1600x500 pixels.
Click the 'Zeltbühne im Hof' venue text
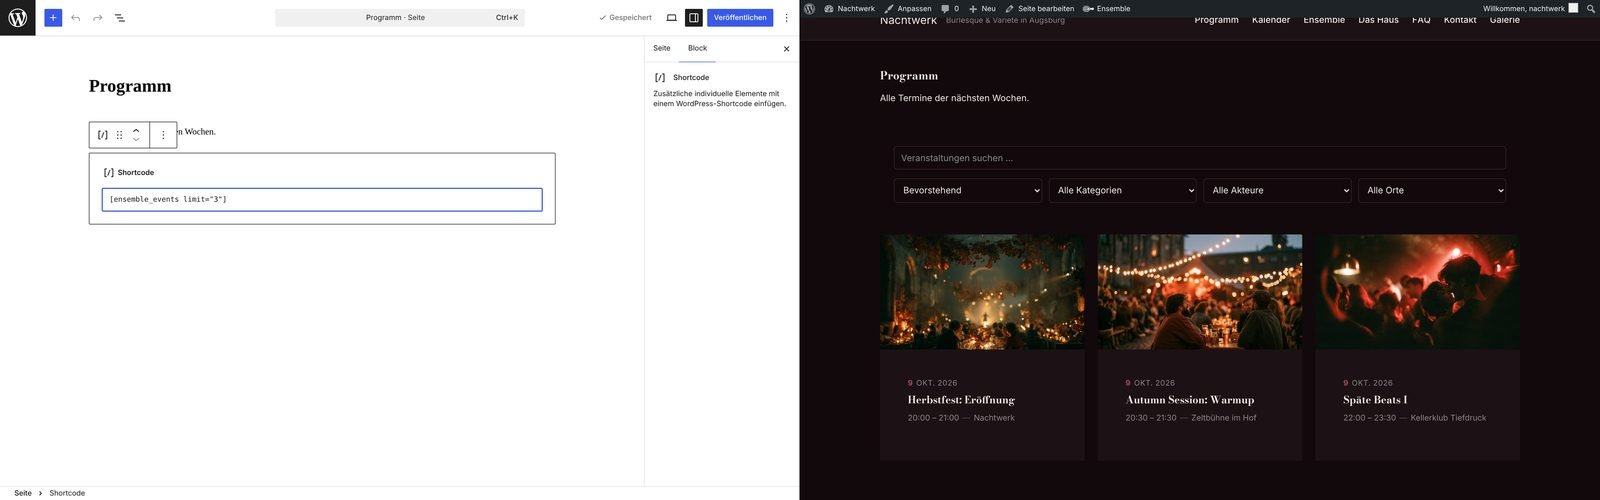[x=1224, y=418]
